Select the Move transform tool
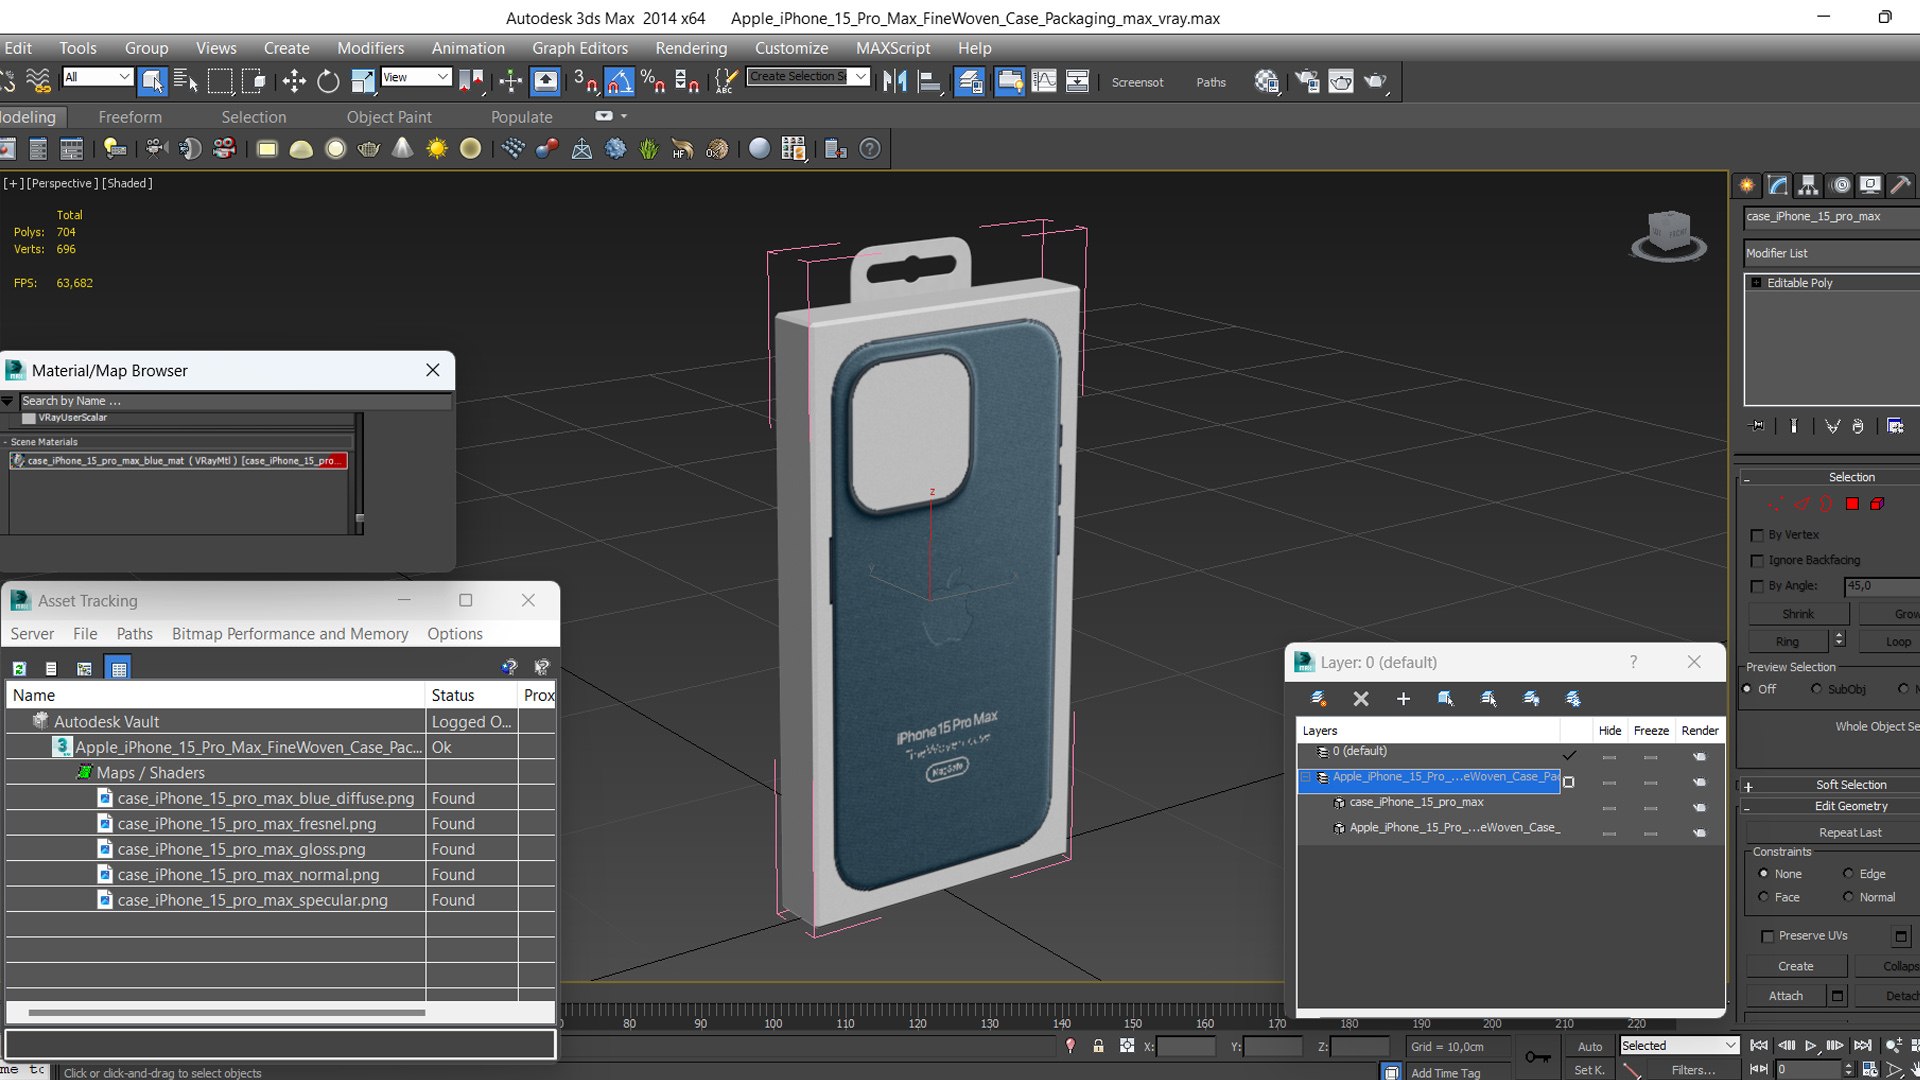The image size is (1920, 1080). tap(294, 82)
